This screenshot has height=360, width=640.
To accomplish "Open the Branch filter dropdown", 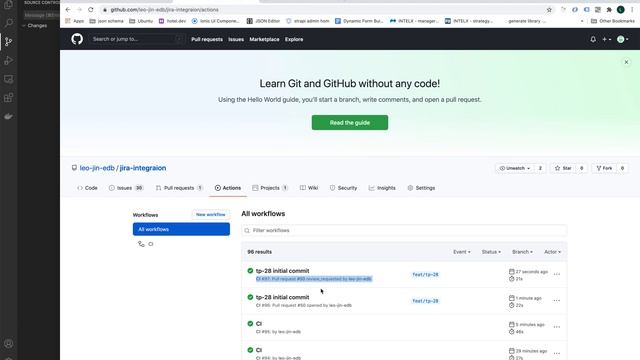I will (x=522, y=252).
